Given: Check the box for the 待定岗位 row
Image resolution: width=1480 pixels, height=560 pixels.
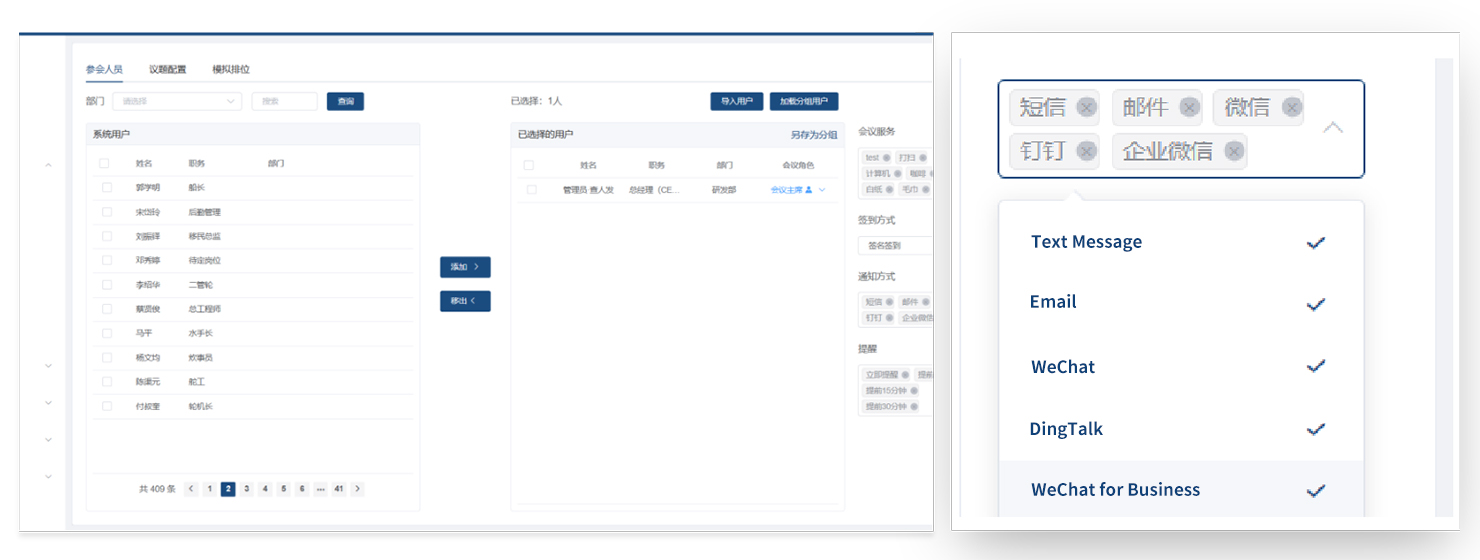Looking at the screenshot, I should tap(107, 260).
